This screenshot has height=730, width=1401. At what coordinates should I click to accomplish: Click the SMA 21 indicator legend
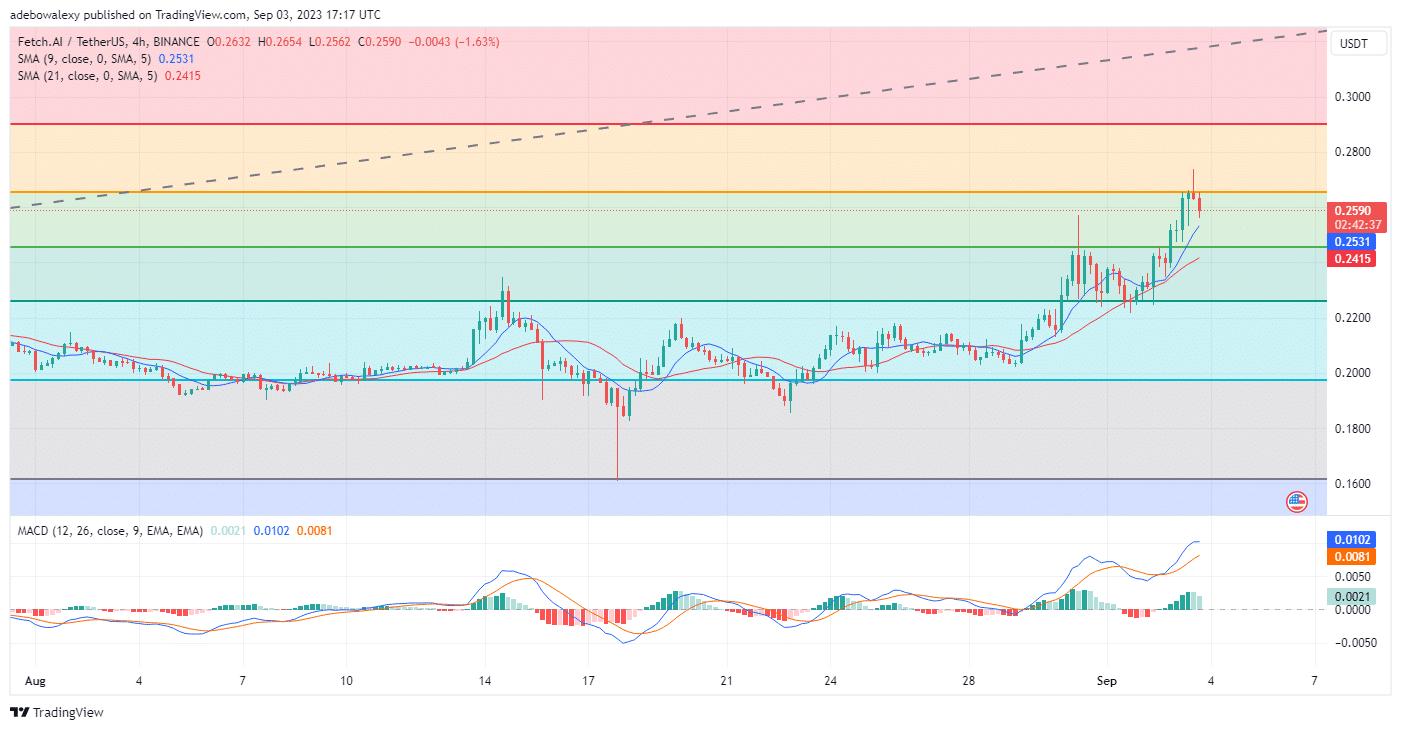tap(109, 76)
